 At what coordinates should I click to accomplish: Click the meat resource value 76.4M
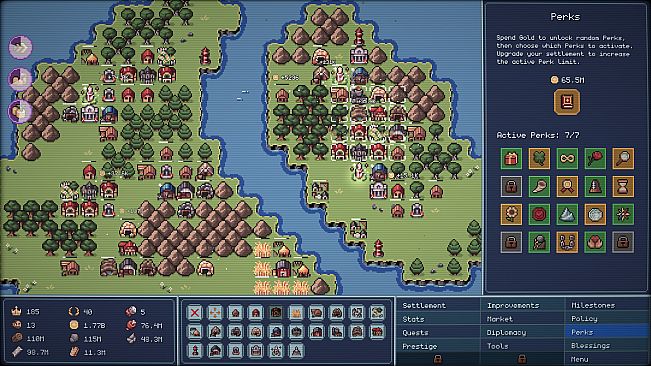(151, 325)
